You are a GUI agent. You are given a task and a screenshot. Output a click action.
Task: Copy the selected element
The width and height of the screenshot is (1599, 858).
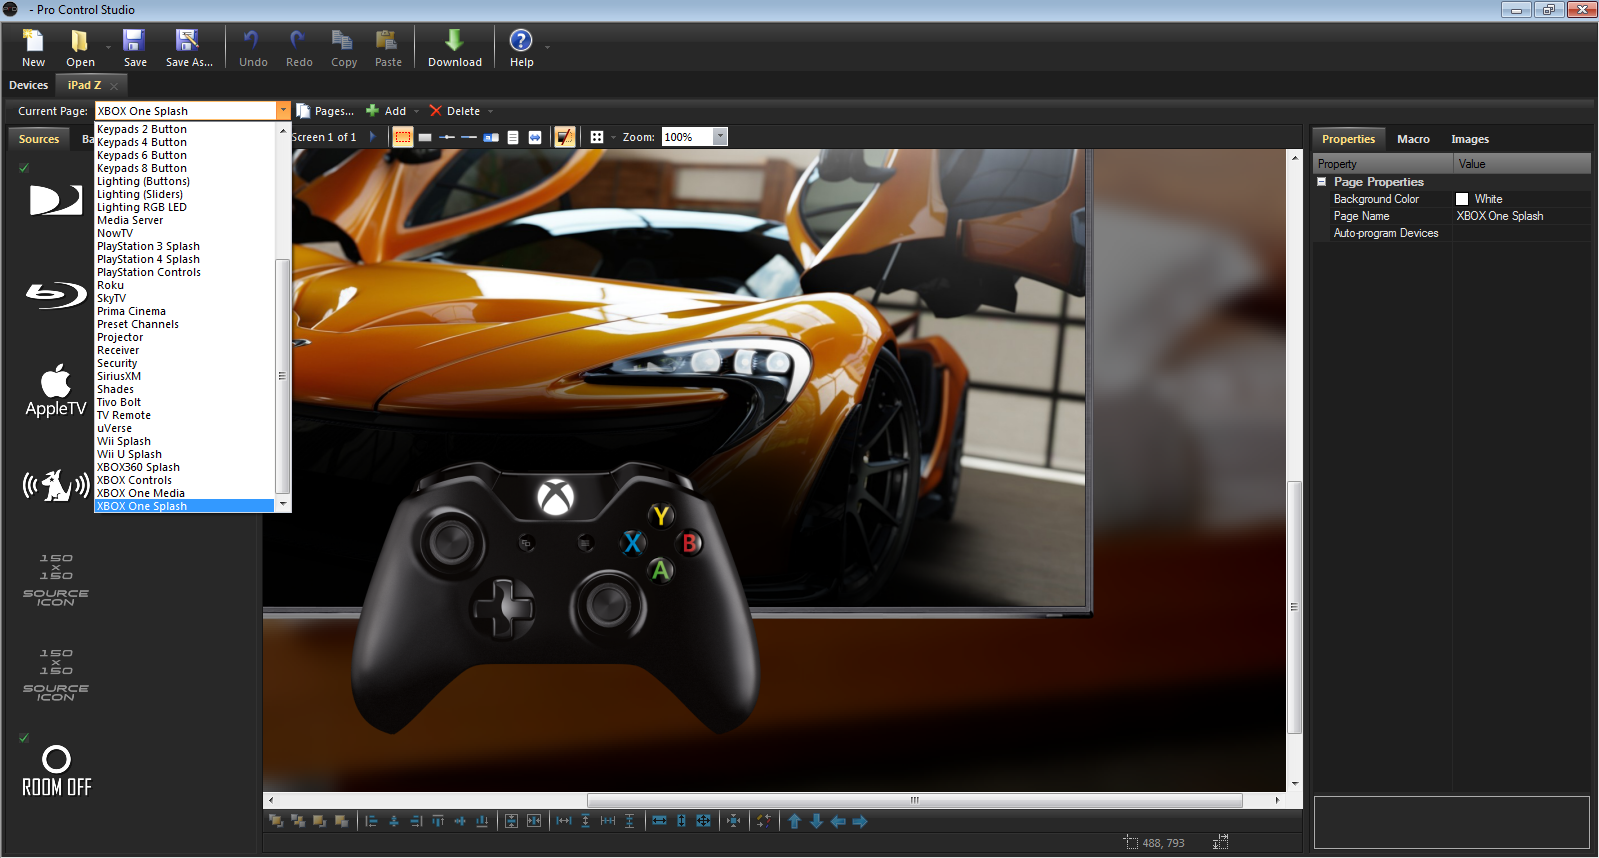[x=344, y=47]
